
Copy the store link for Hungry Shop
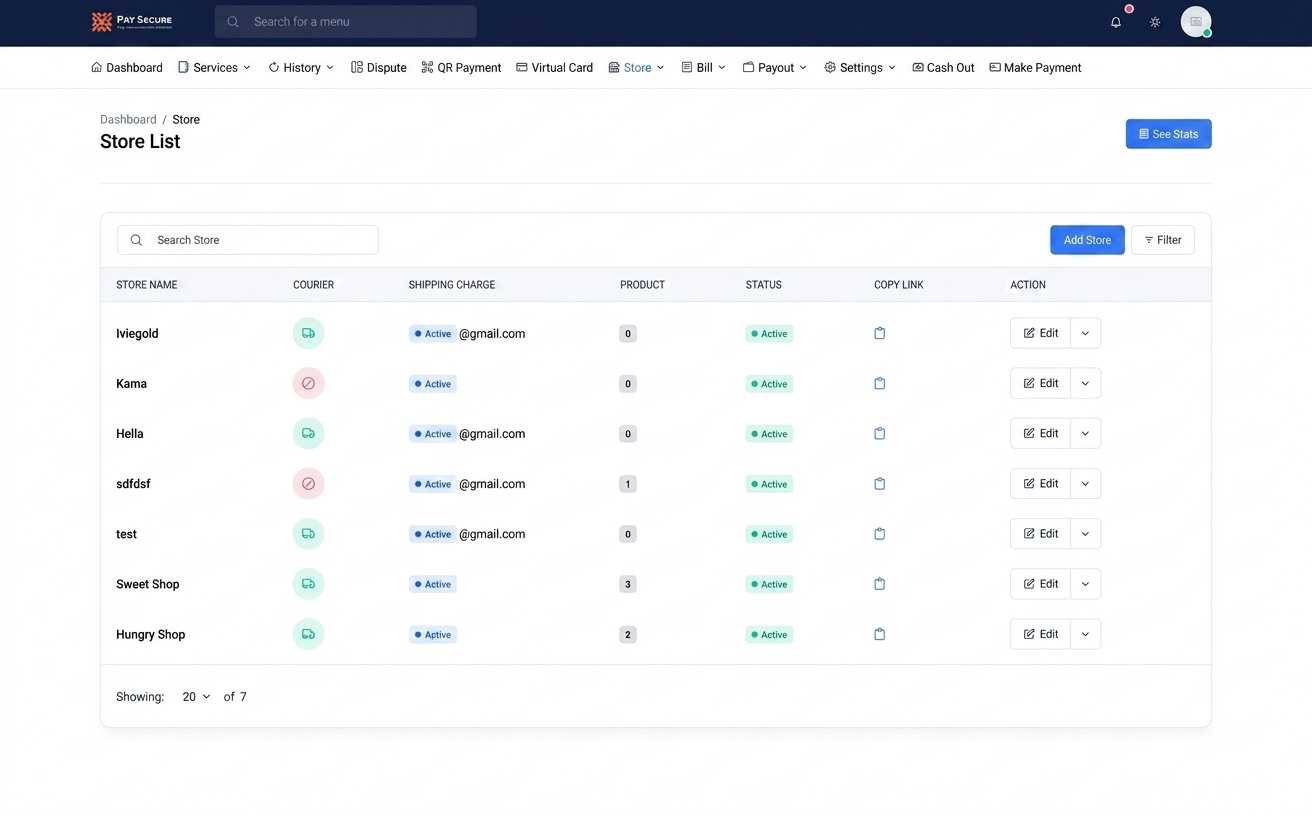pyautogui.click(x=880, y=633)
